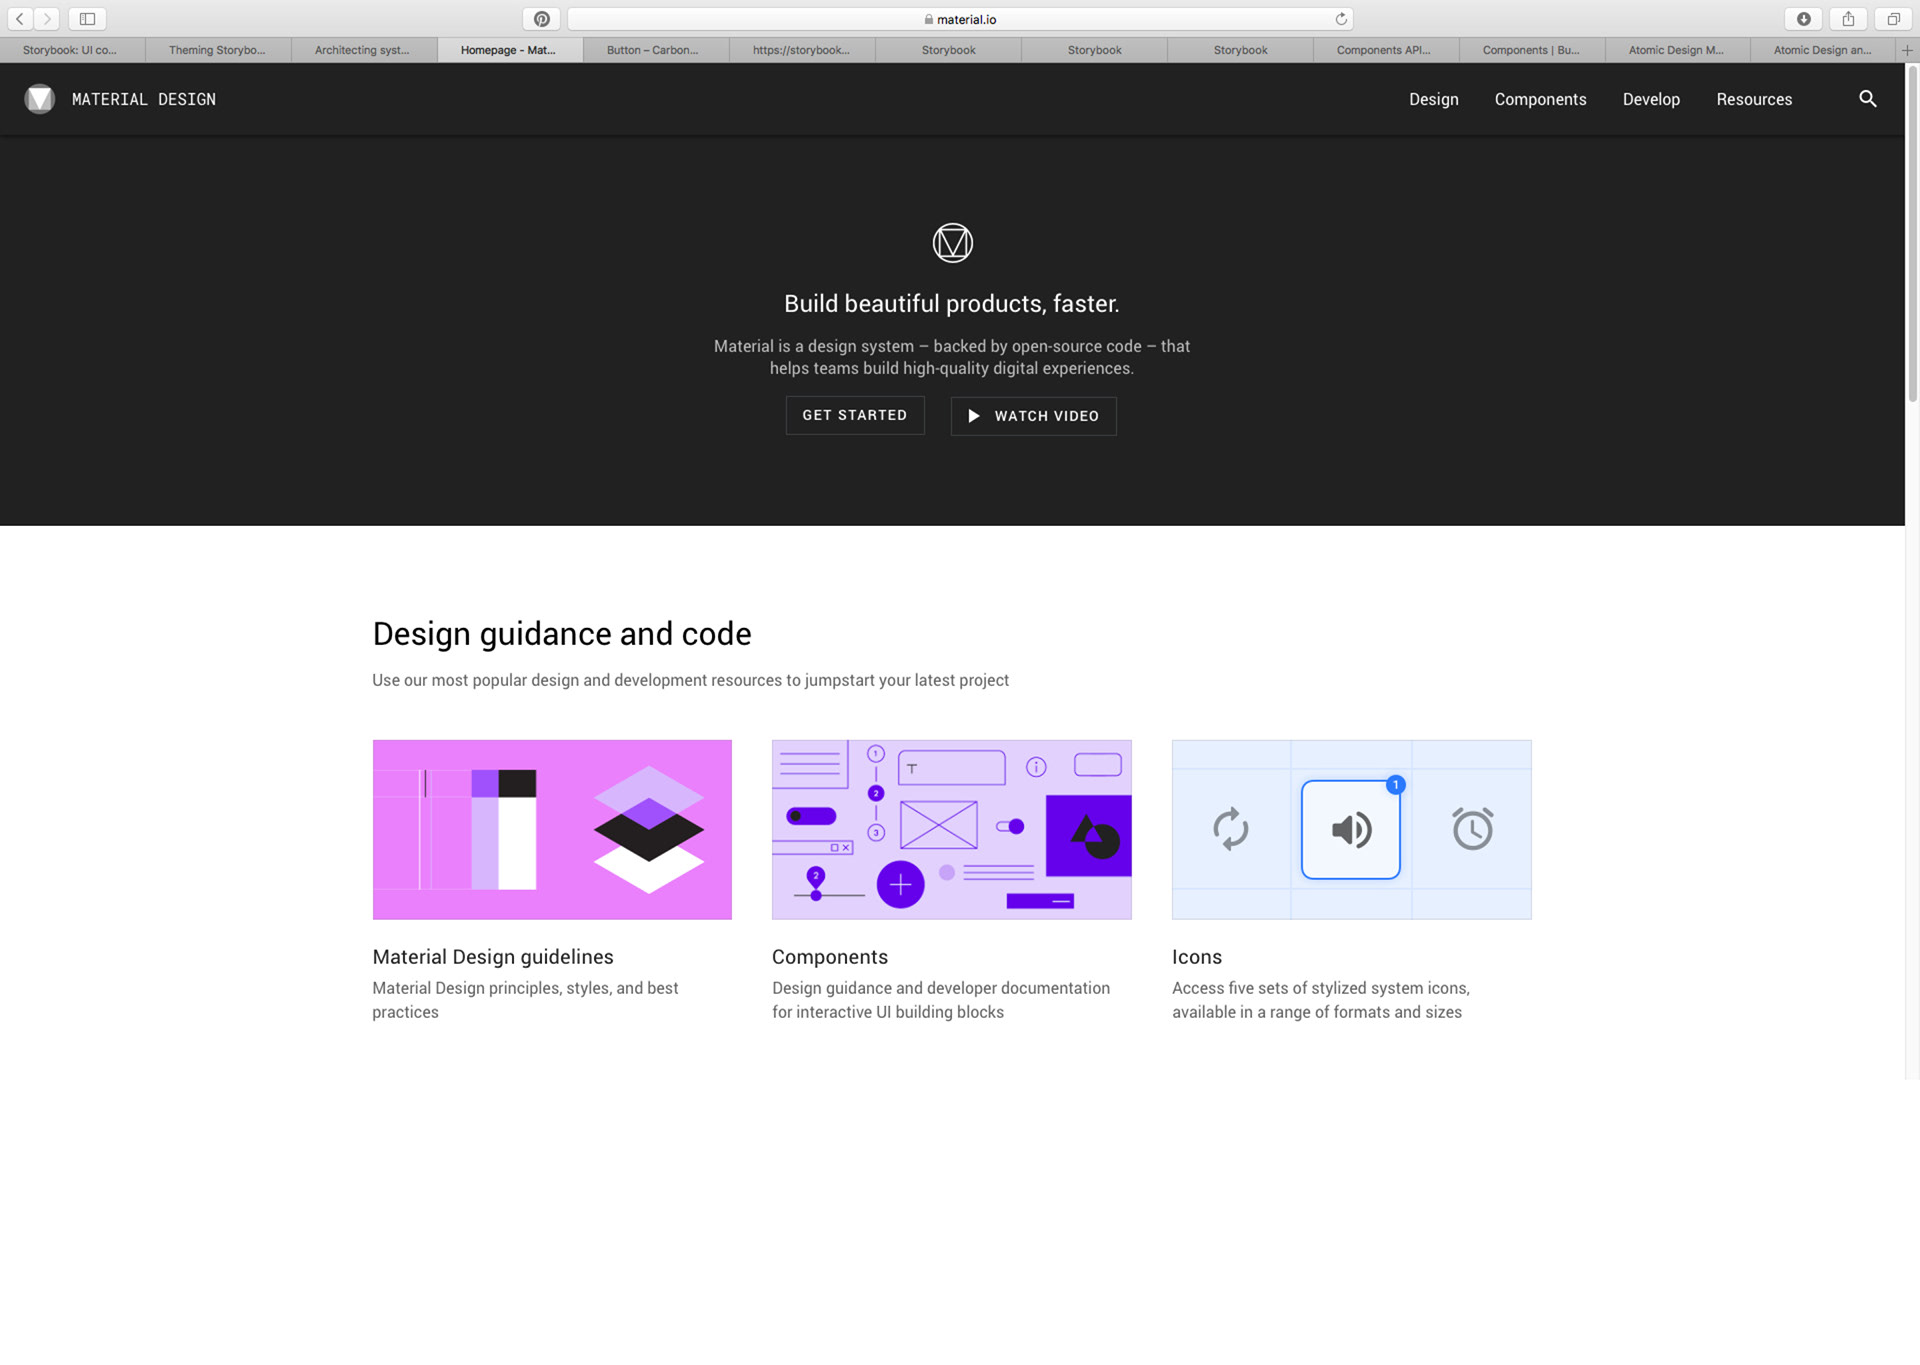
Task: Switch to the Button – Carbon... tab
Action: click(x=656, y=50)
